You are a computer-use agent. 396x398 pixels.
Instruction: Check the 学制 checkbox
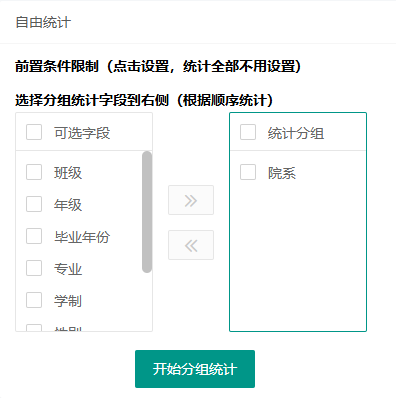click(34, 300)
